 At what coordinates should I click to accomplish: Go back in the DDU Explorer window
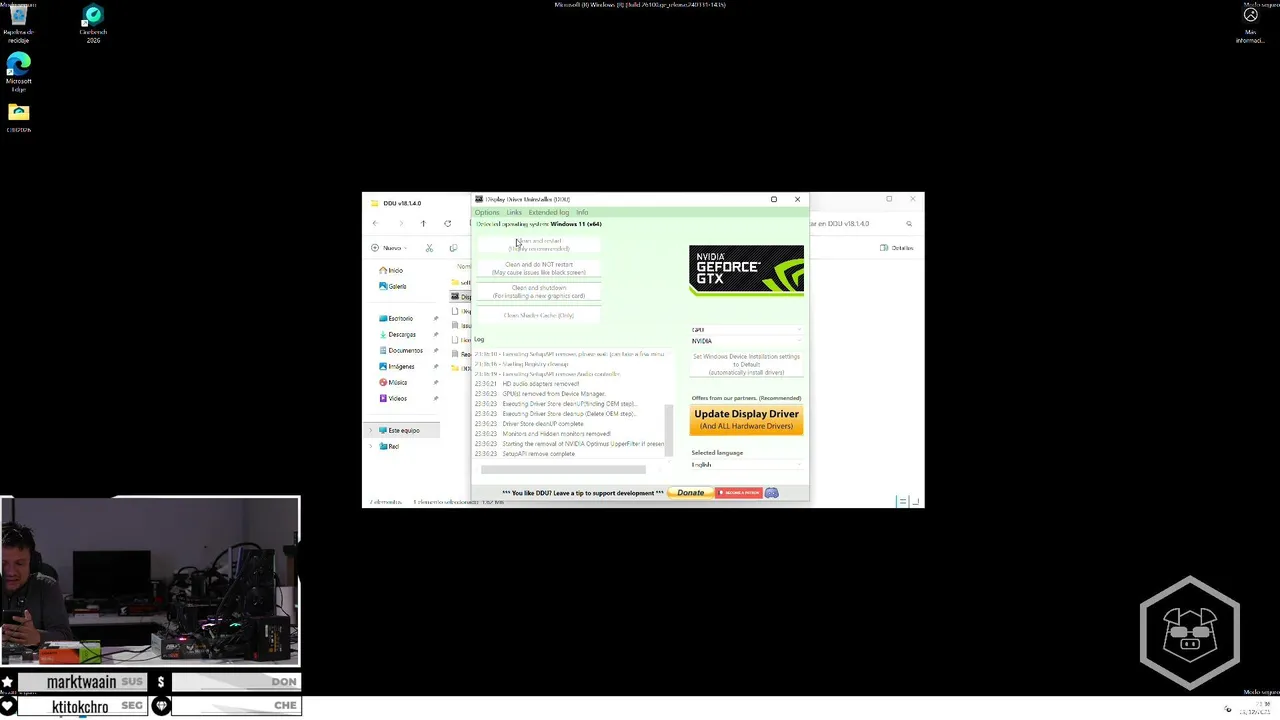coord(375,223)
